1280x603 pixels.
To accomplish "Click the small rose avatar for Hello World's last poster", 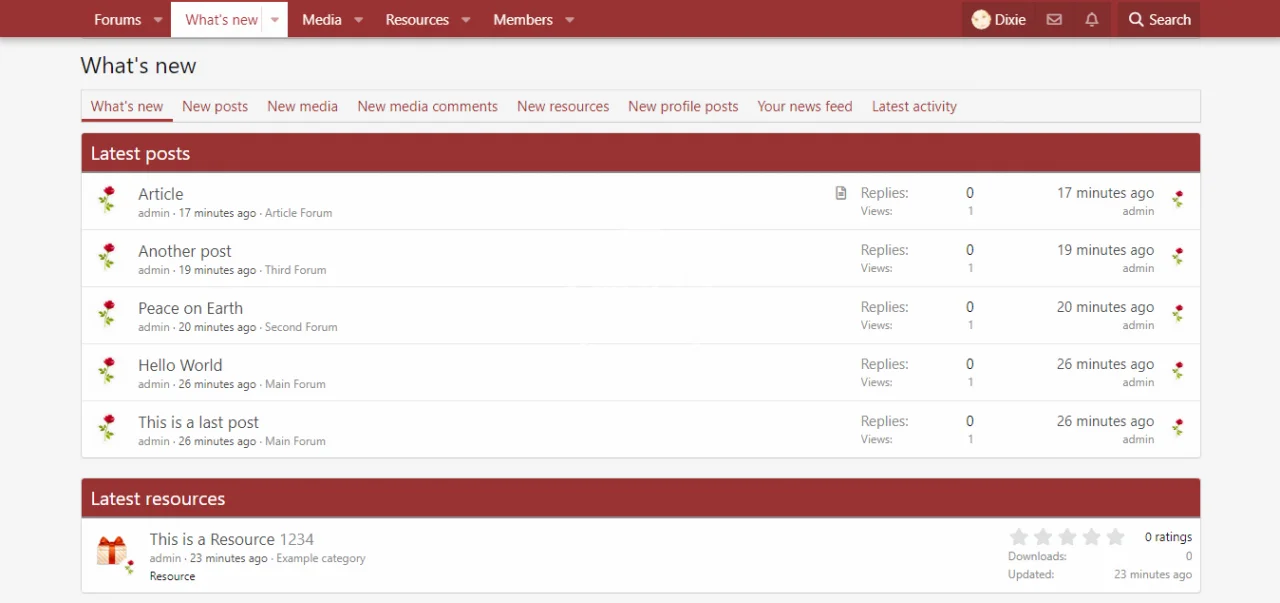I will [x=1178, y=371].
